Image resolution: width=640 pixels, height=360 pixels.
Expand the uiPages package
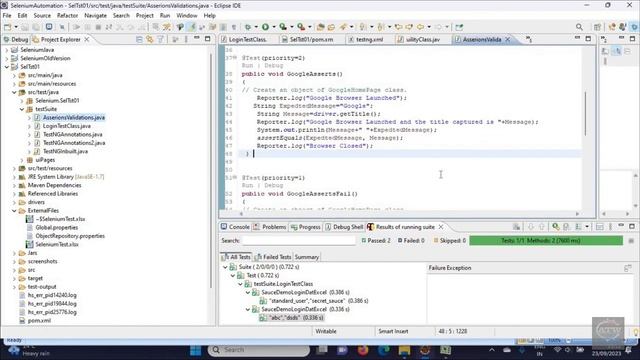coord(22,160)
